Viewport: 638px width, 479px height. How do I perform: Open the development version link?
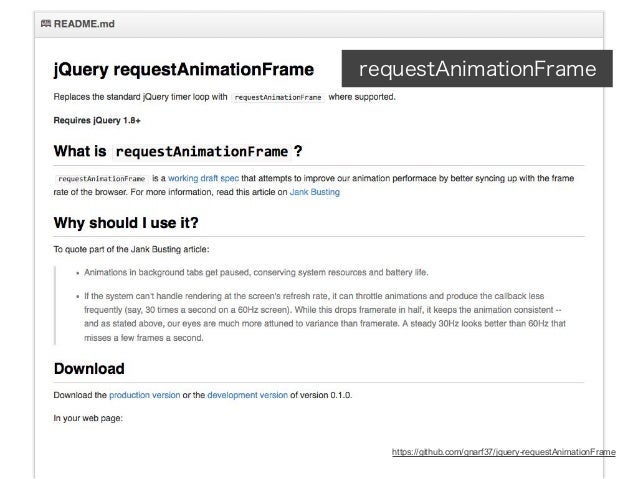coord(247,395)
